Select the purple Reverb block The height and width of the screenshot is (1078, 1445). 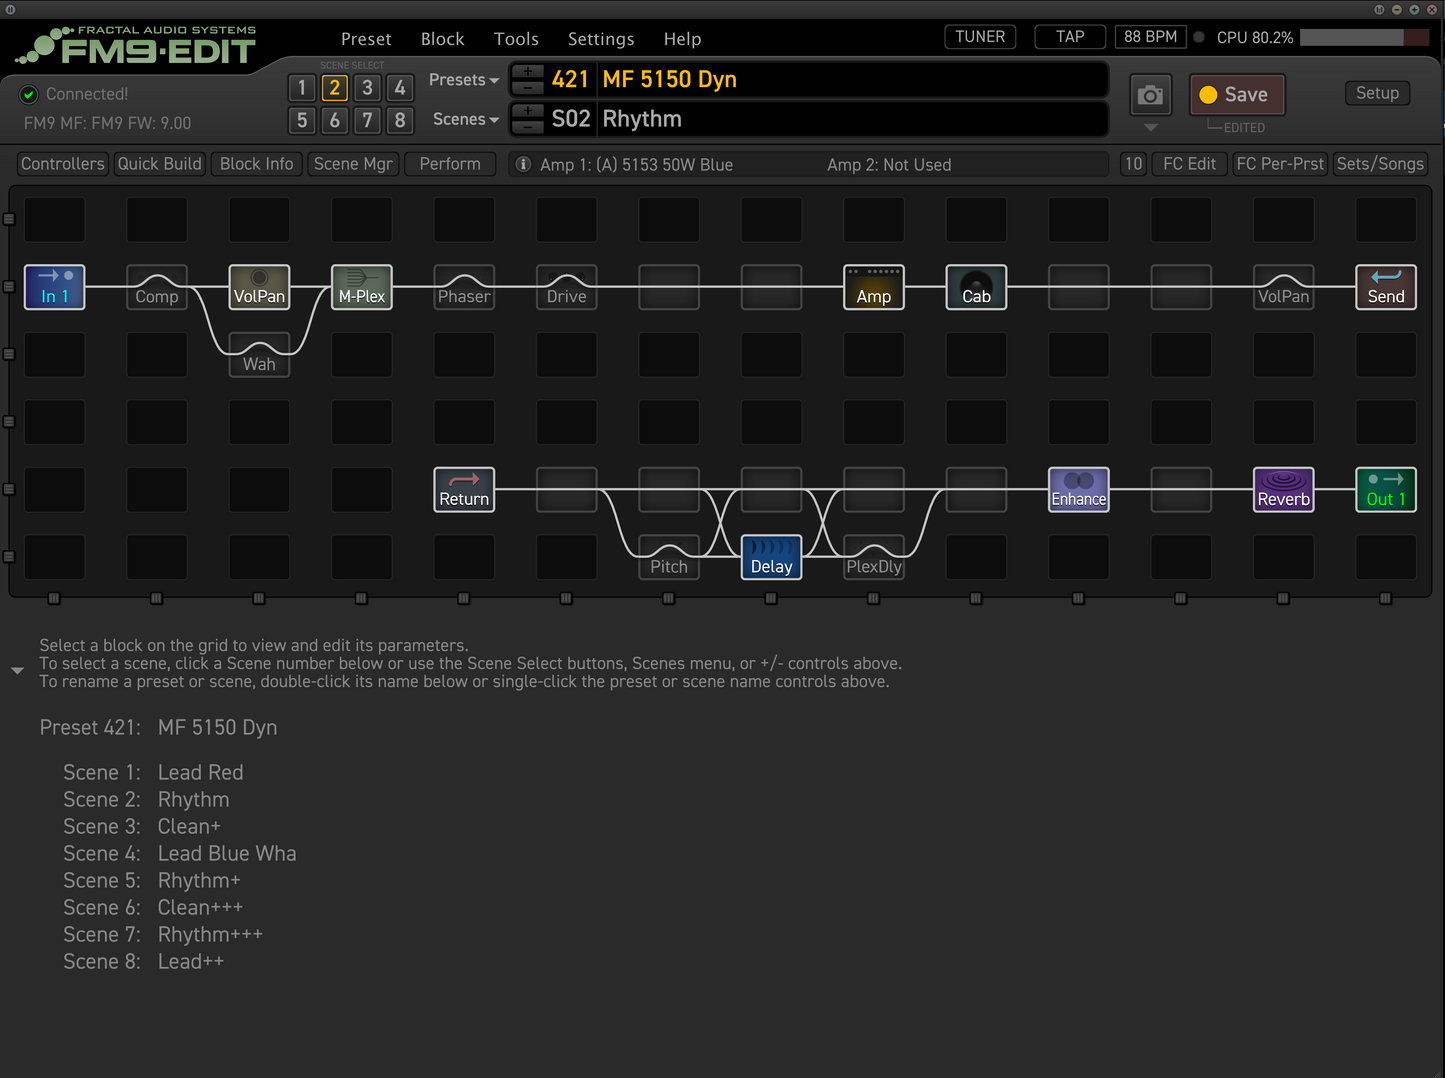click(x=1283, y=490)
